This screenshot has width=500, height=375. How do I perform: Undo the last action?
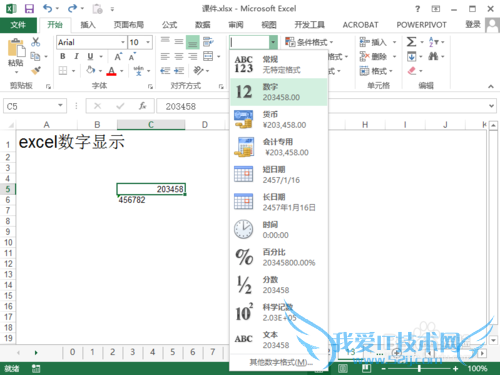(47, 9)
